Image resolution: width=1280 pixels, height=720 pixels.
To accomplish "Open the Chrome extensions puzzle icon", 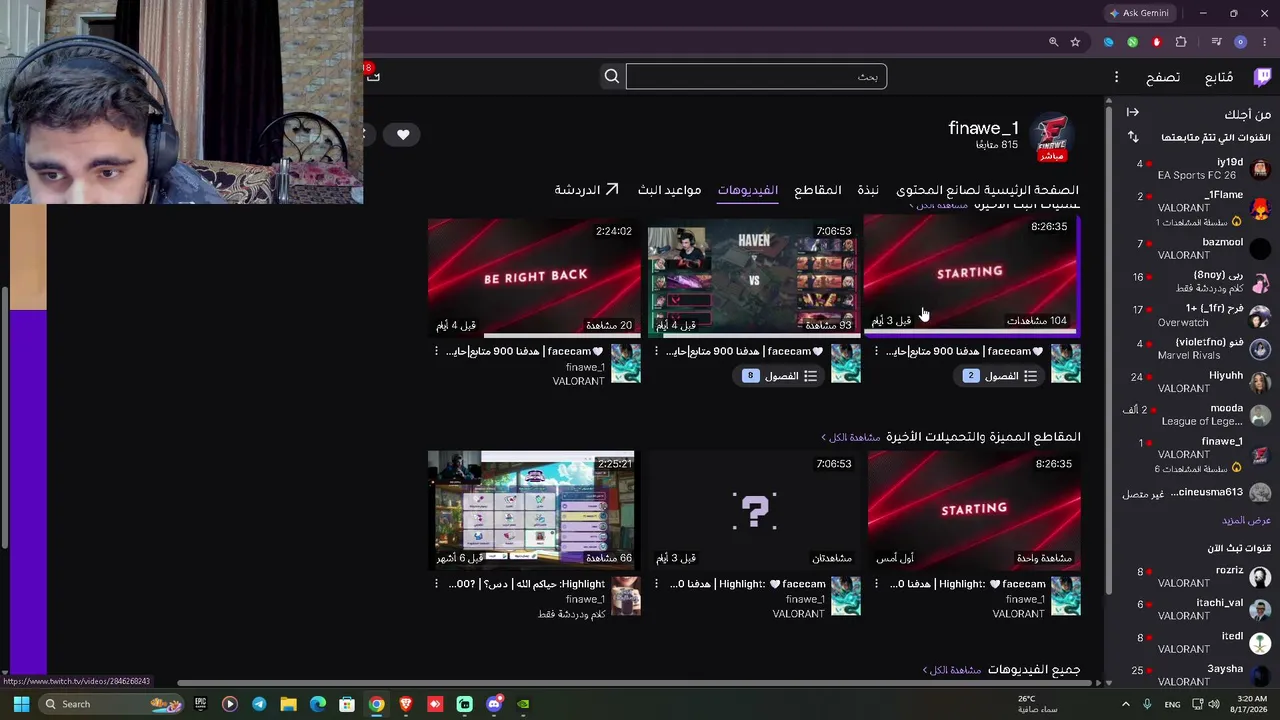I will click(x=1181, y=42).
